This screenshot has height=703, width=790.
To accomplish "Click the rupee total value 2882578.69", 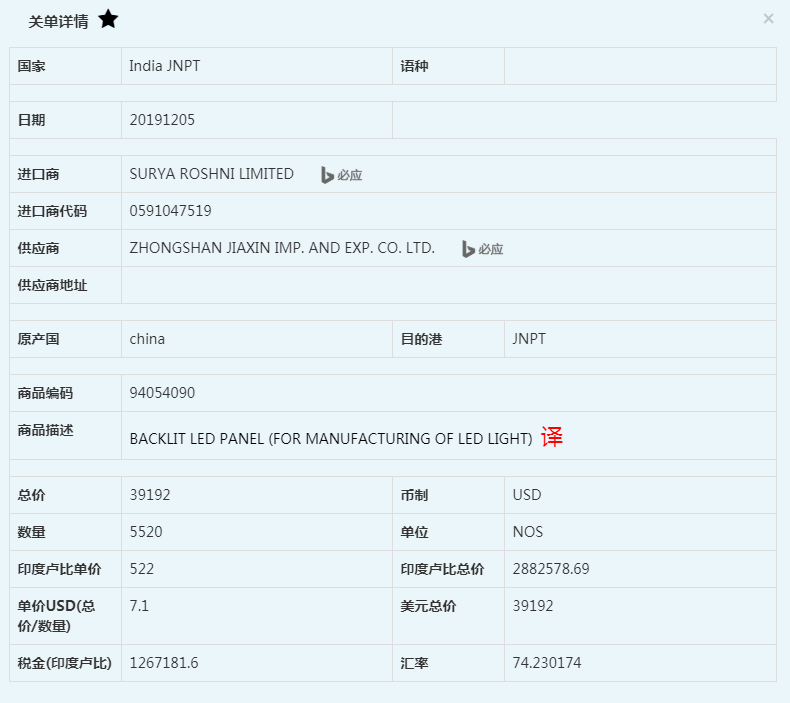I will point(551,569).
